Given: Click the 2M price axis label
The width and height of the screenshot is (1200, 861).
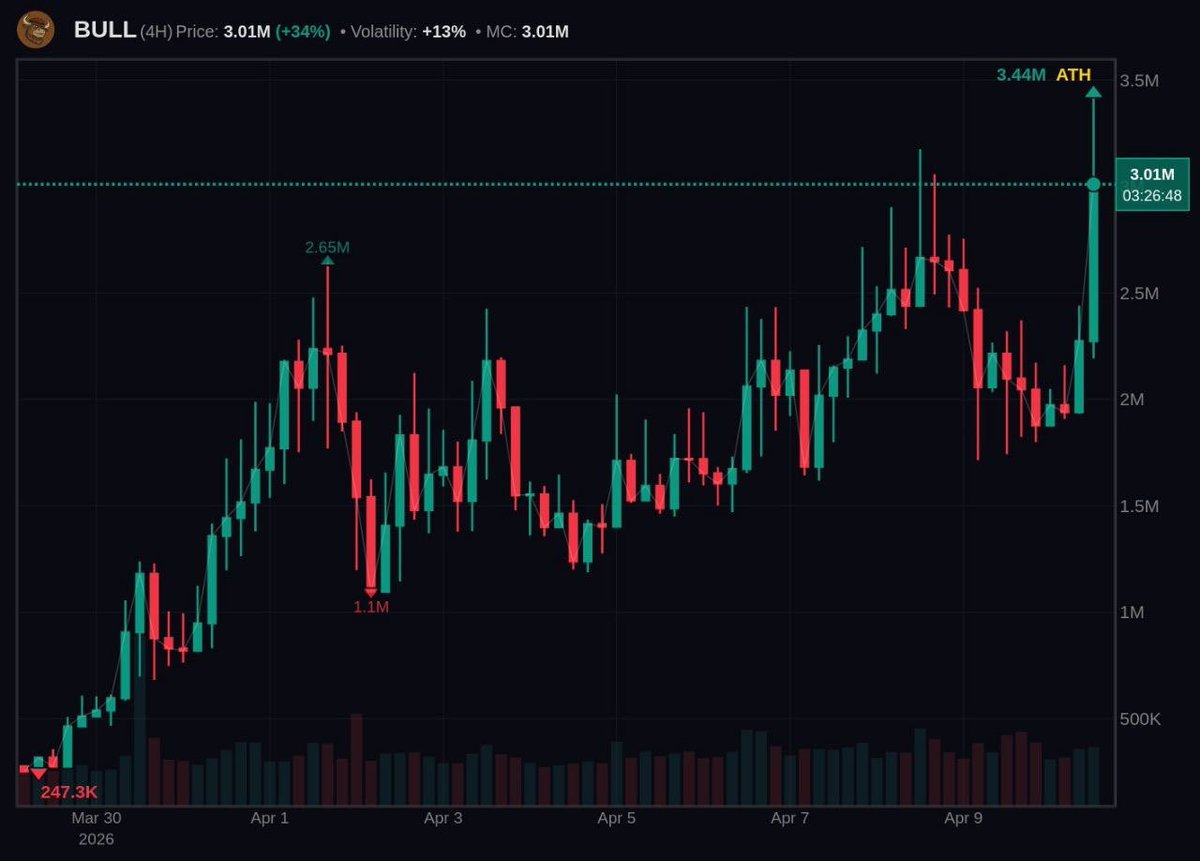Looking at the screenshot, I should [x=1133, y=399].
